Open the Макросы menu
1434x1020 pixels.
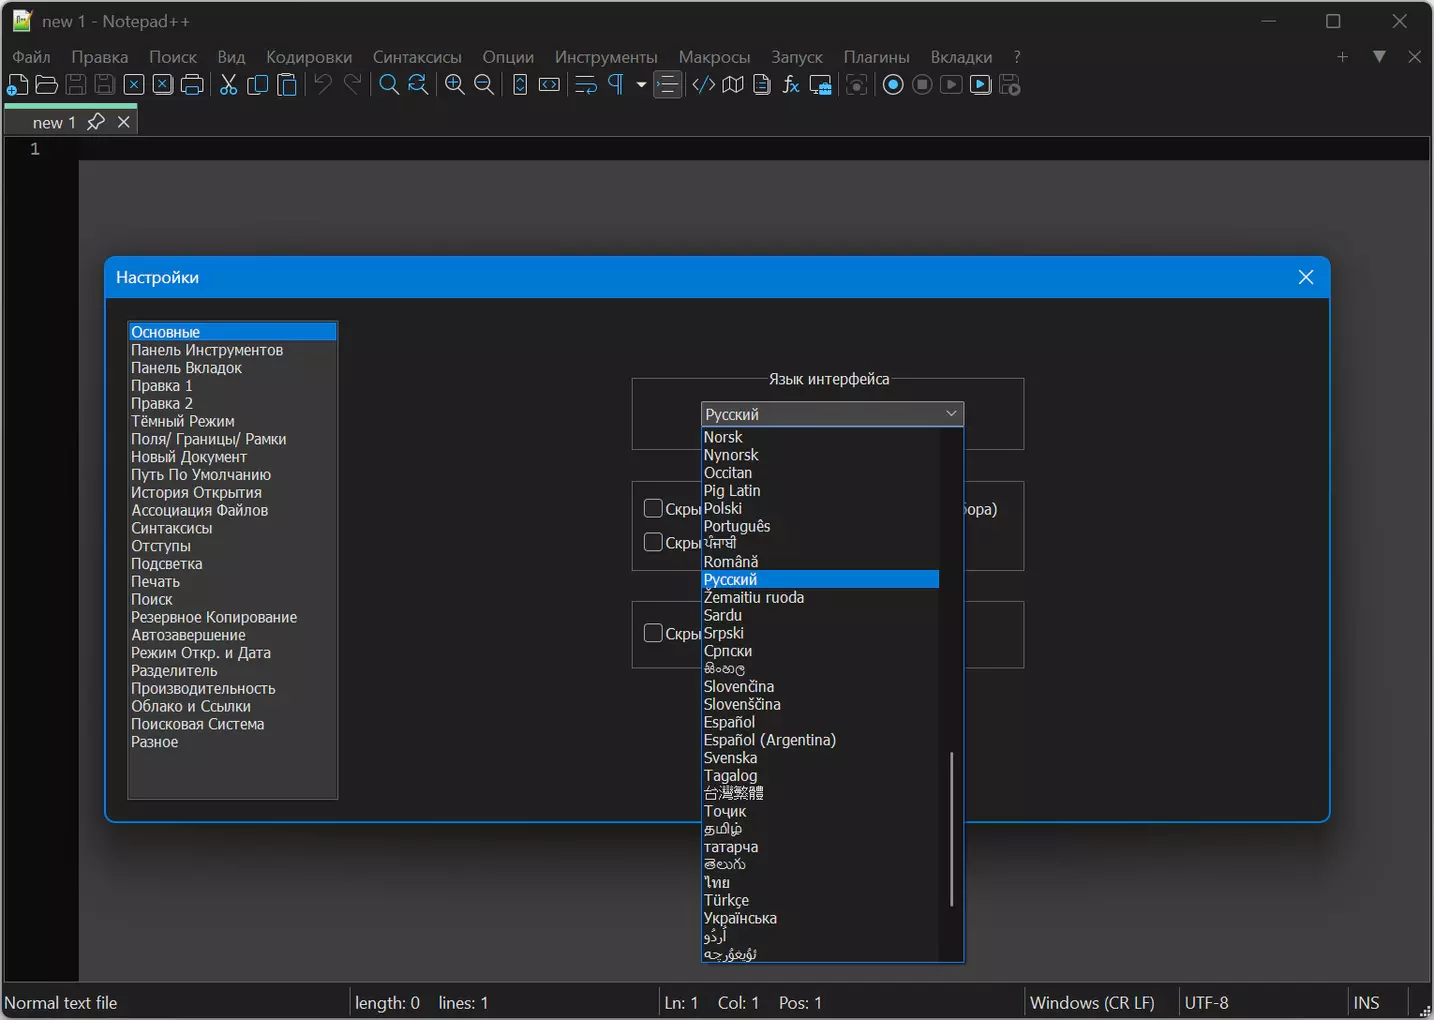coord(714,57)
